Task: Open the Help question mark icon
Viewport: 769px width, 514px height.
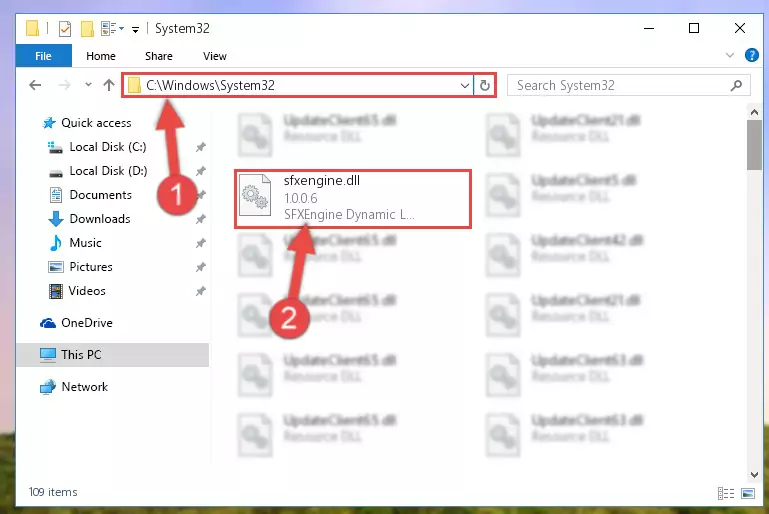Action: pyautogui.click(x=751, y=55)
